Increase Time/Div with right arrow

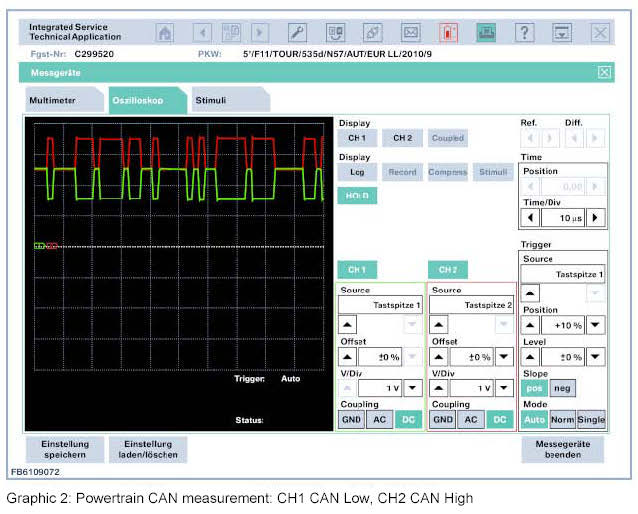(596, 217)
